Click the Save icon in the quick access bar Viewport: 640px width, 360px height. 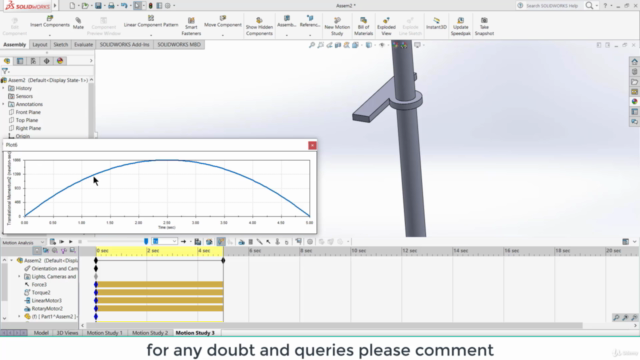98,6
